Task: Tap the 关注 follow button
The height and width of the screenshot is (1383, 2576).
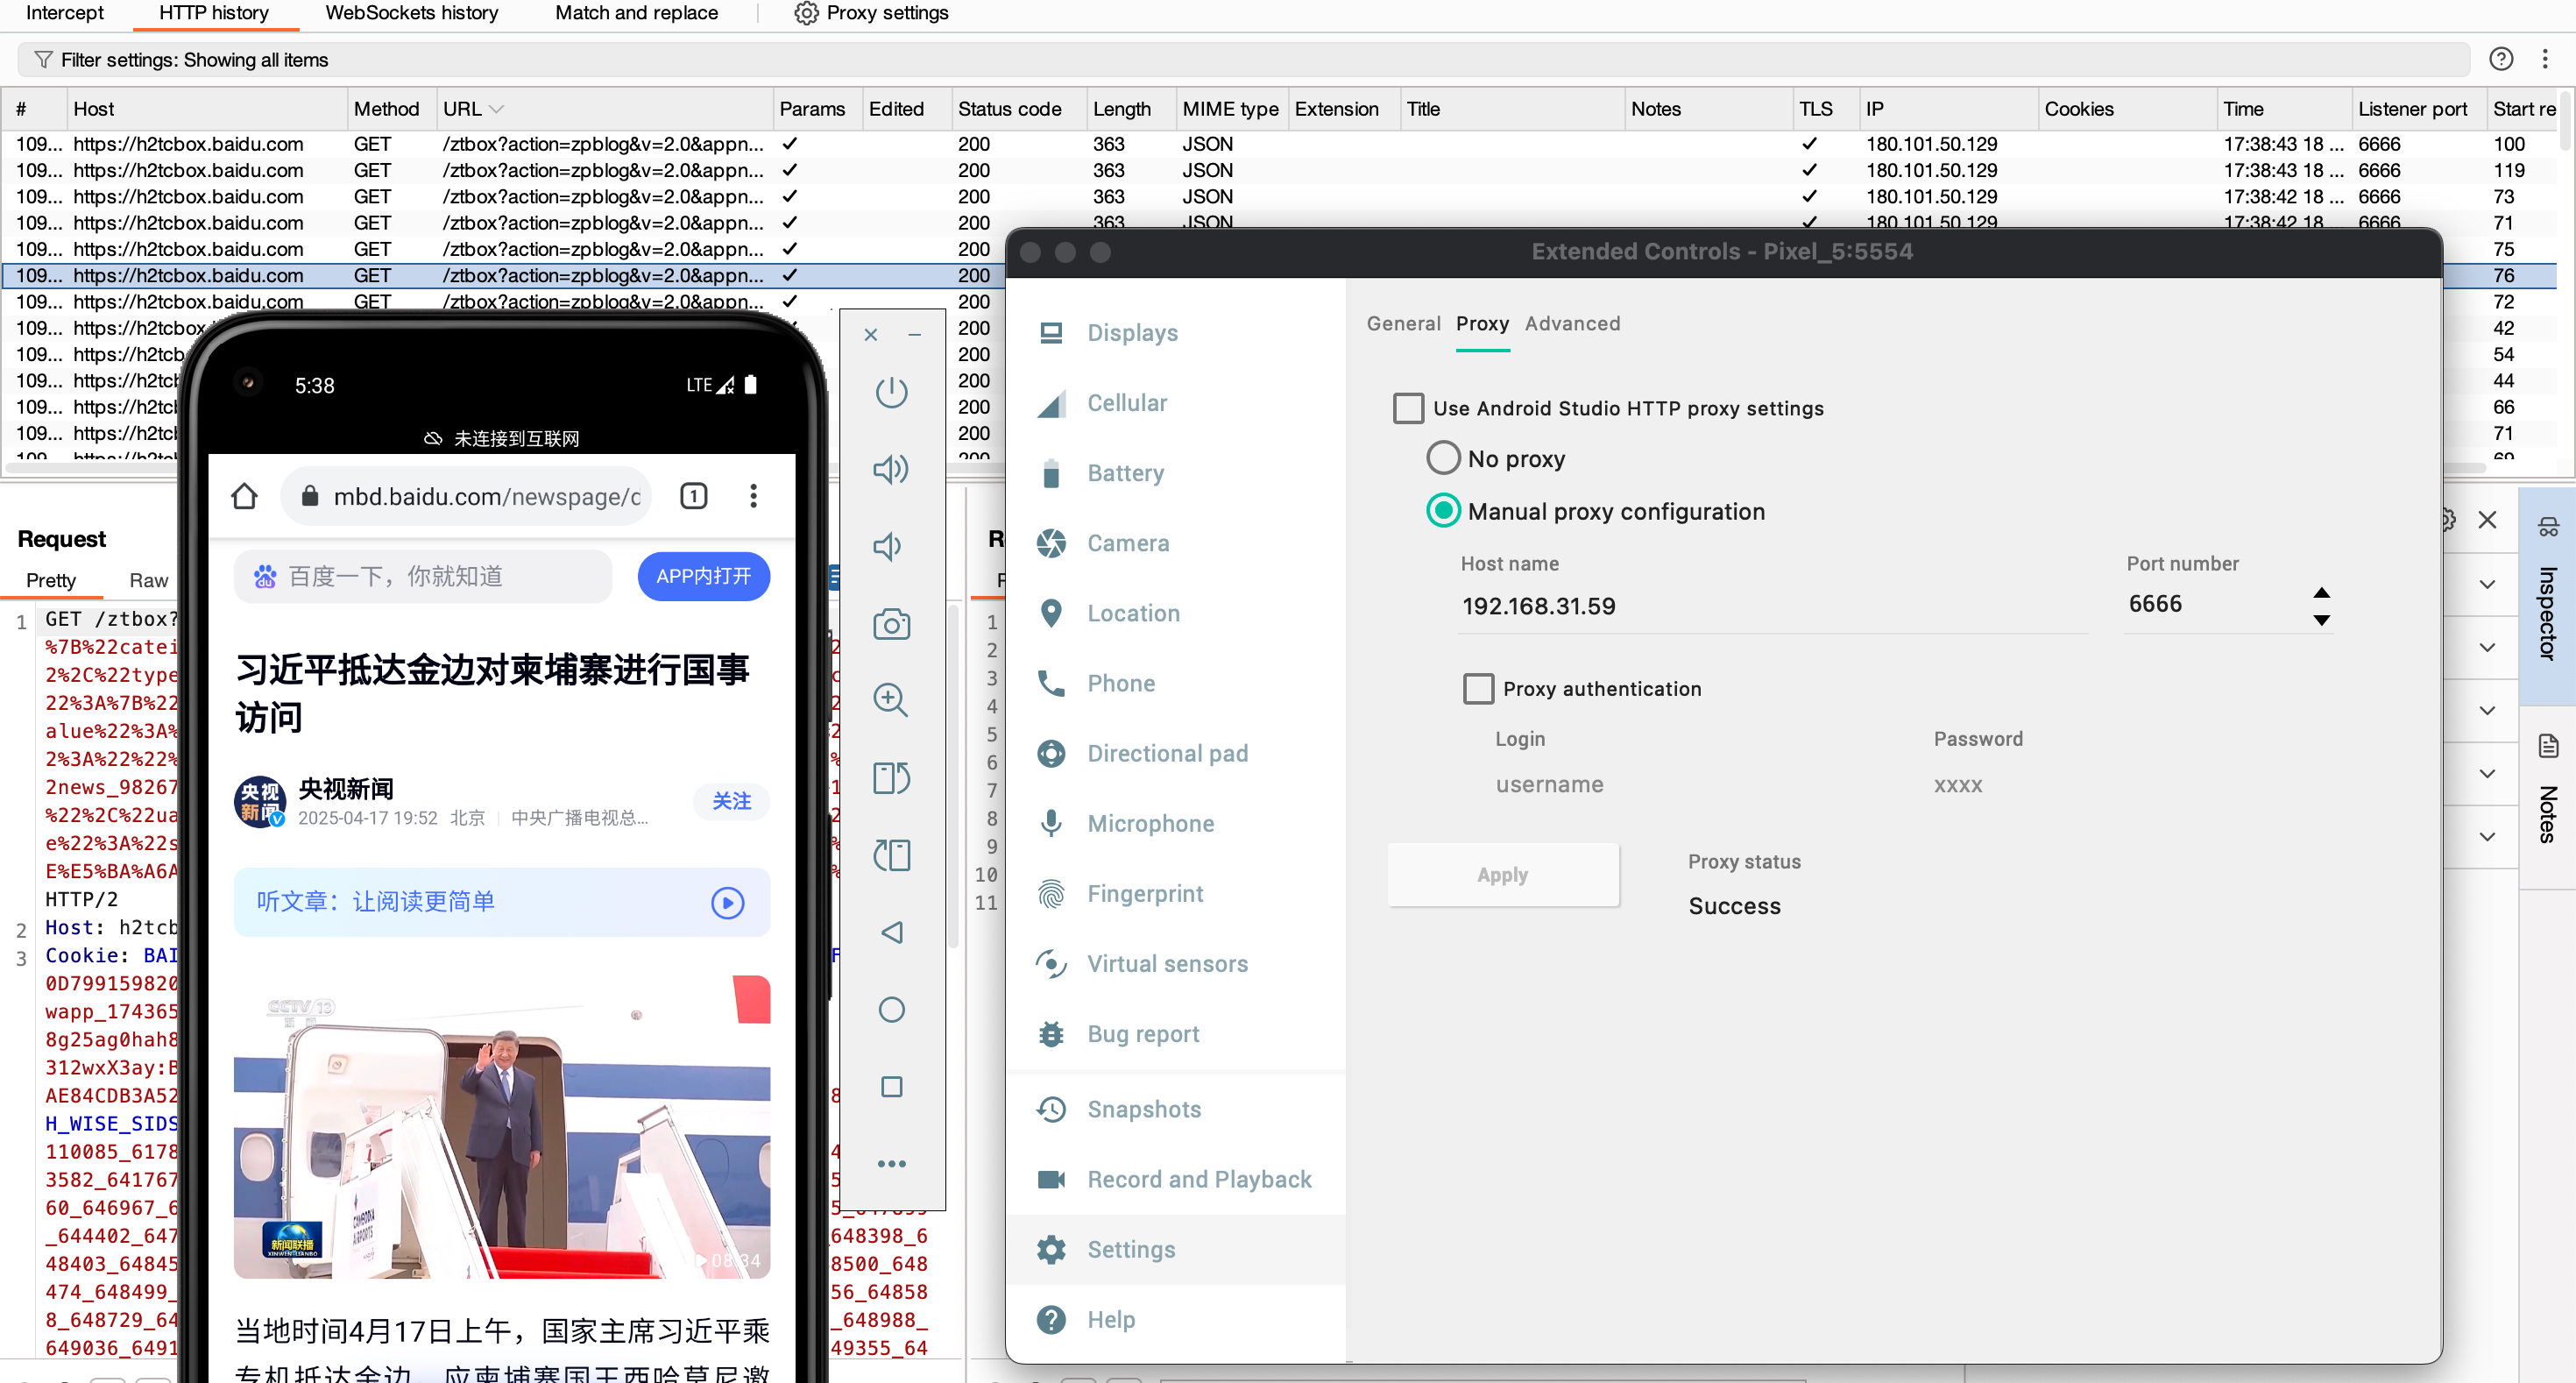Action: pyautogui.click(x=731, y=802)
